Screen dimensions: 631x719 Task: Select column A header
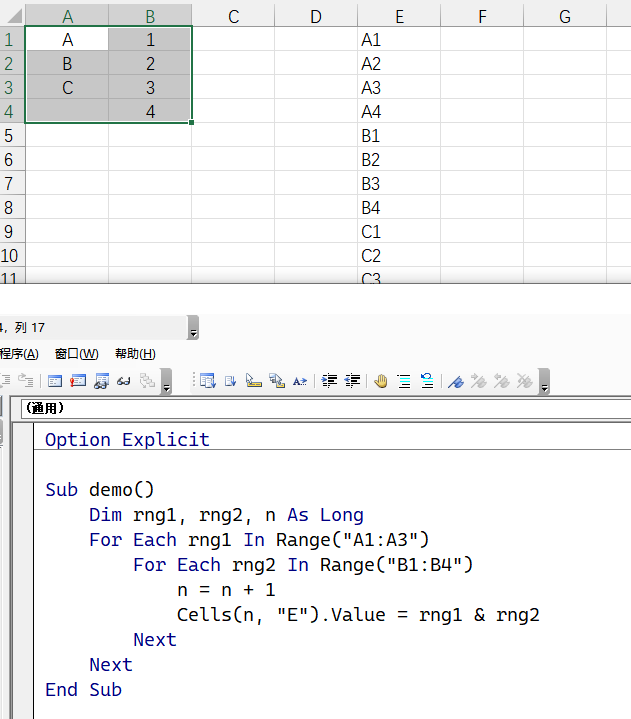pyautogui.click(x=67, y=17)
